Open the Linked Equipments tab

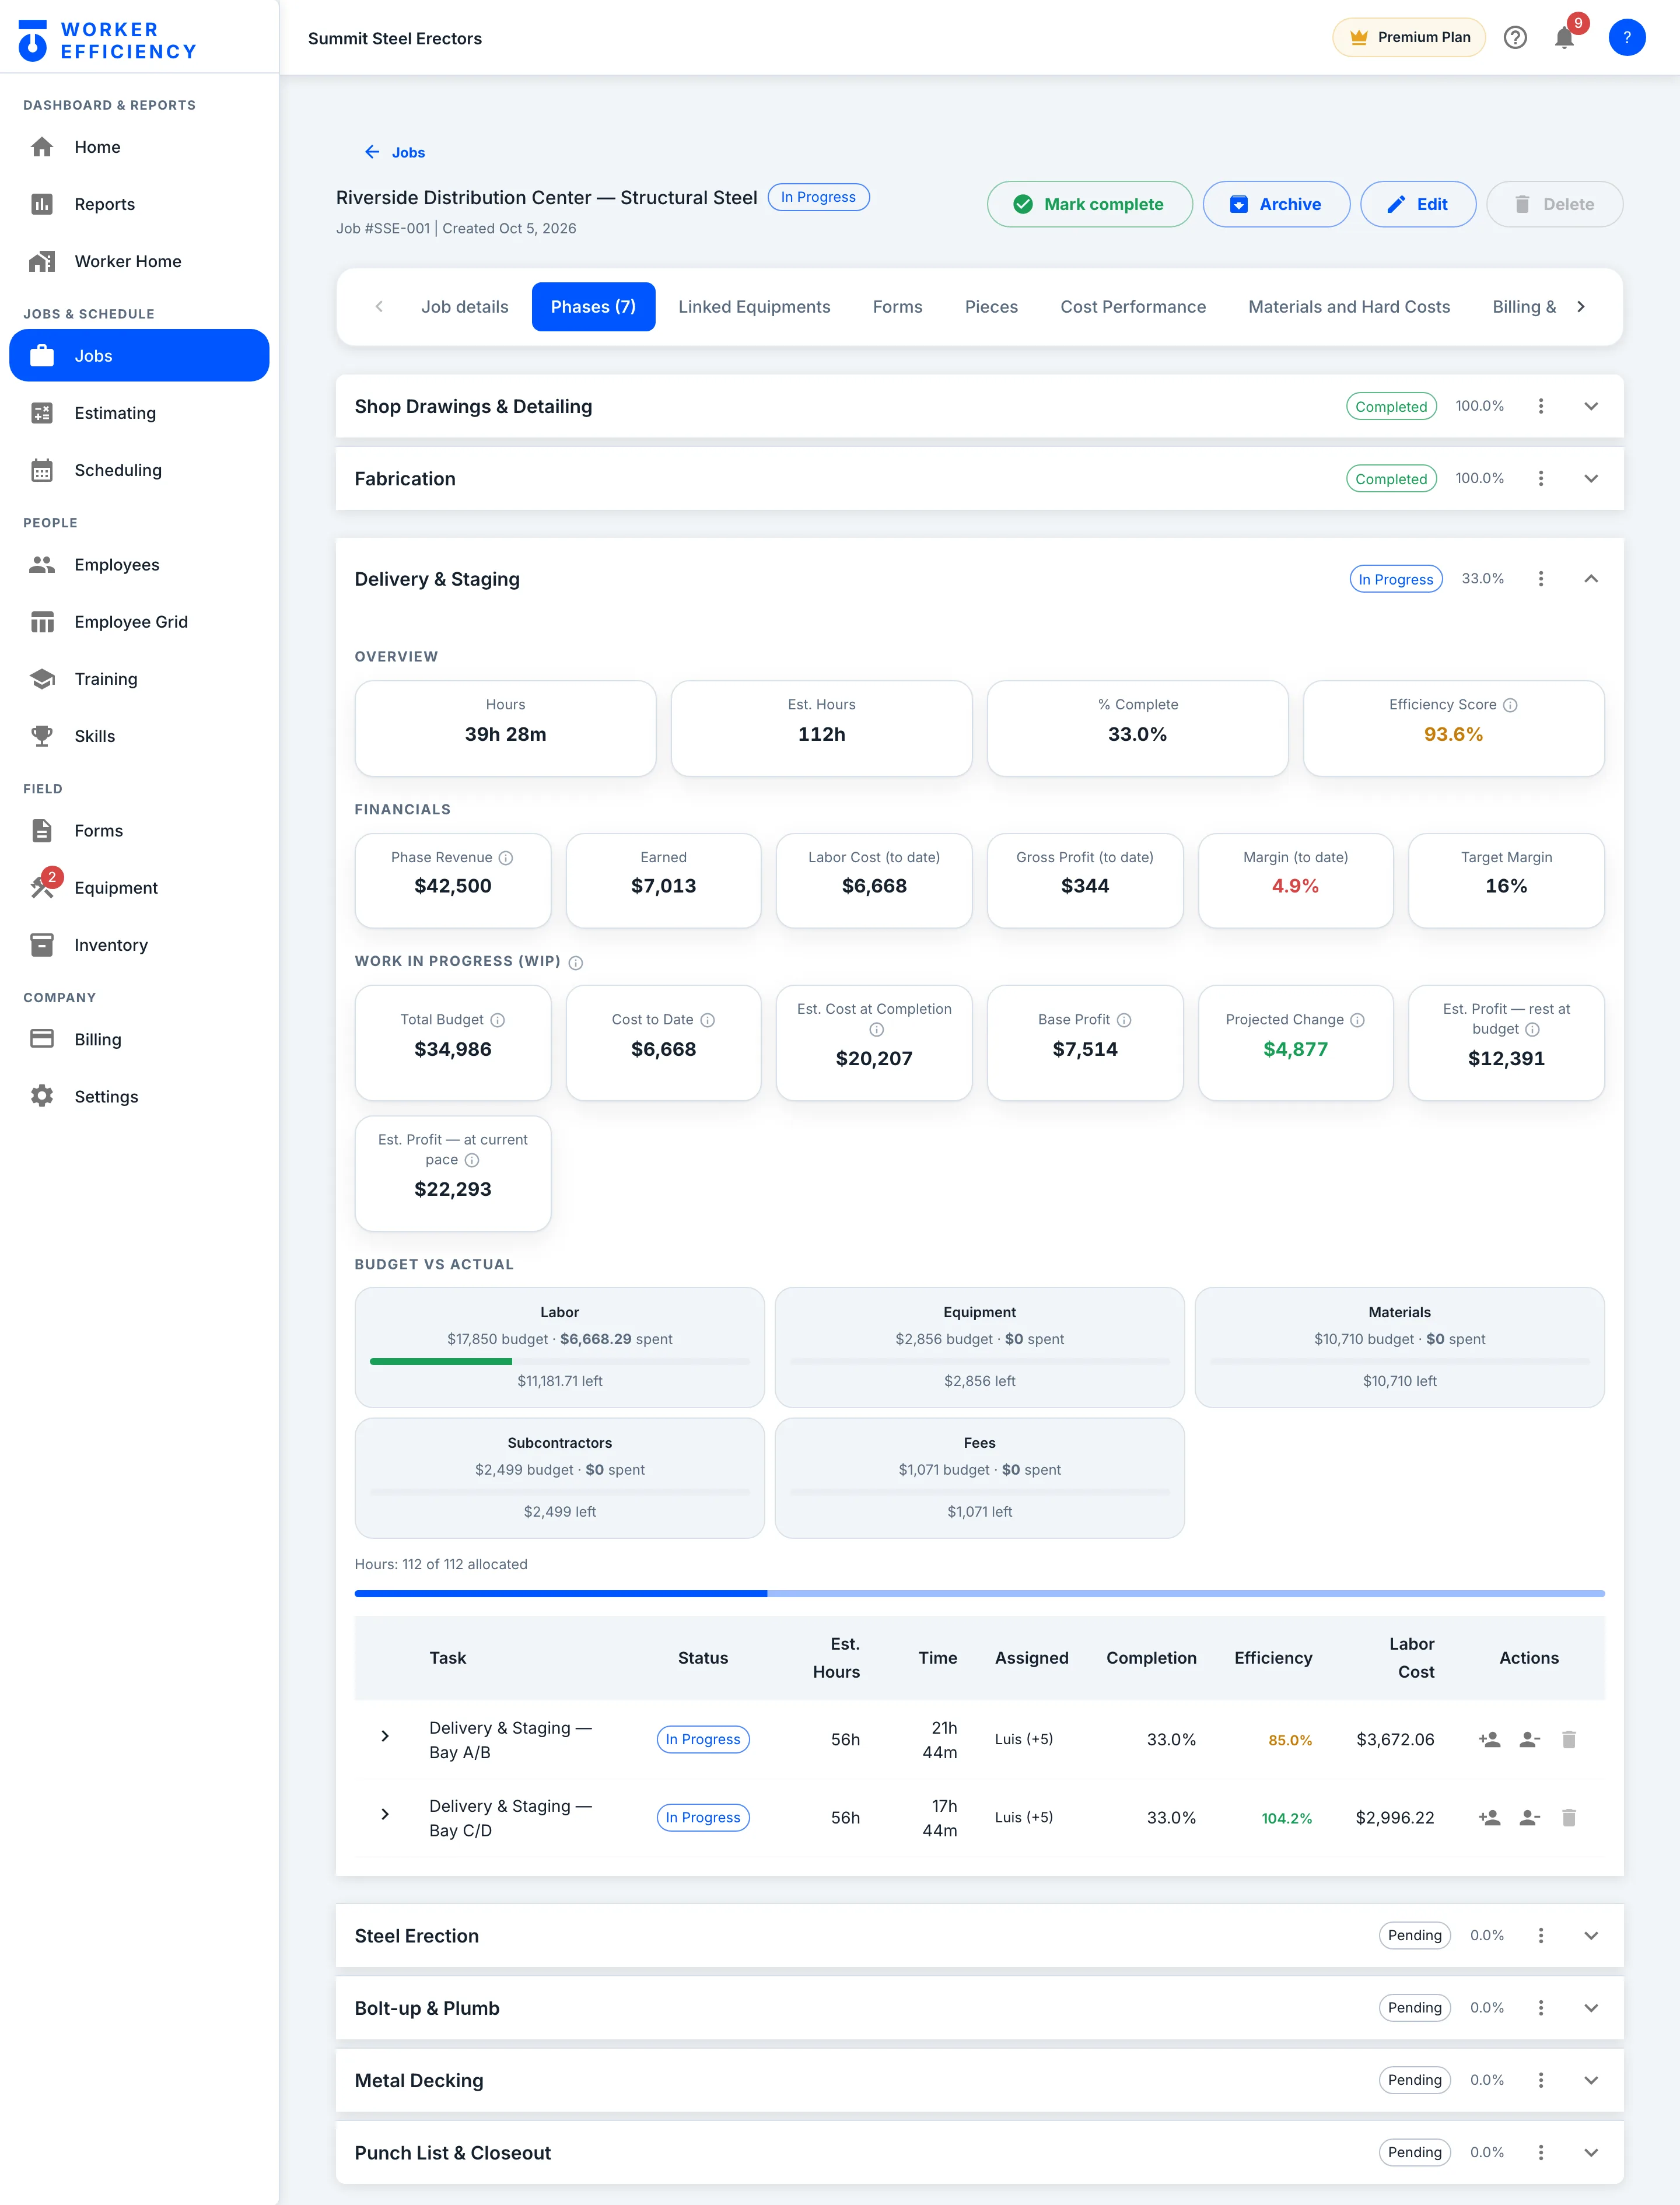(x=754, y=307)
